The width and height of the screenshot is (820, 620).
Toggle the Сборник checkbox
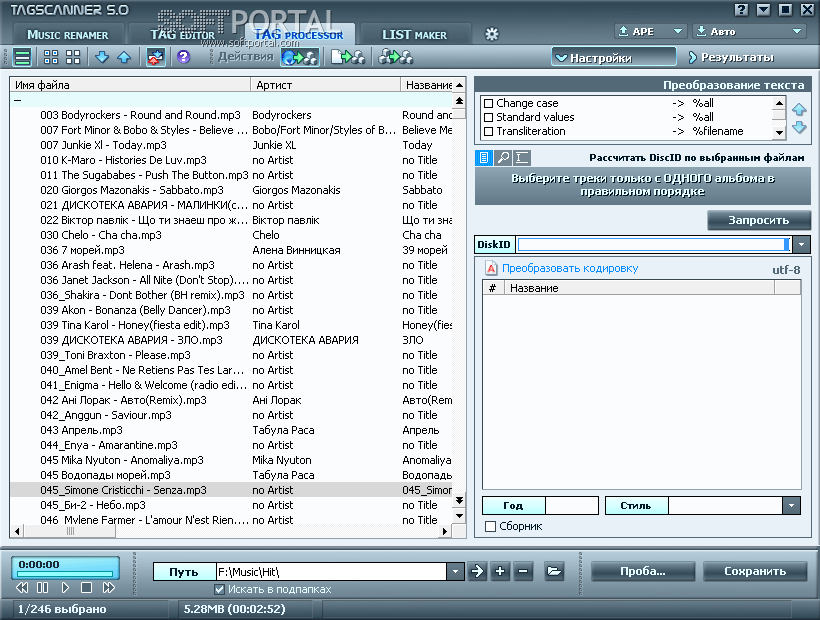tap(490, 526)
